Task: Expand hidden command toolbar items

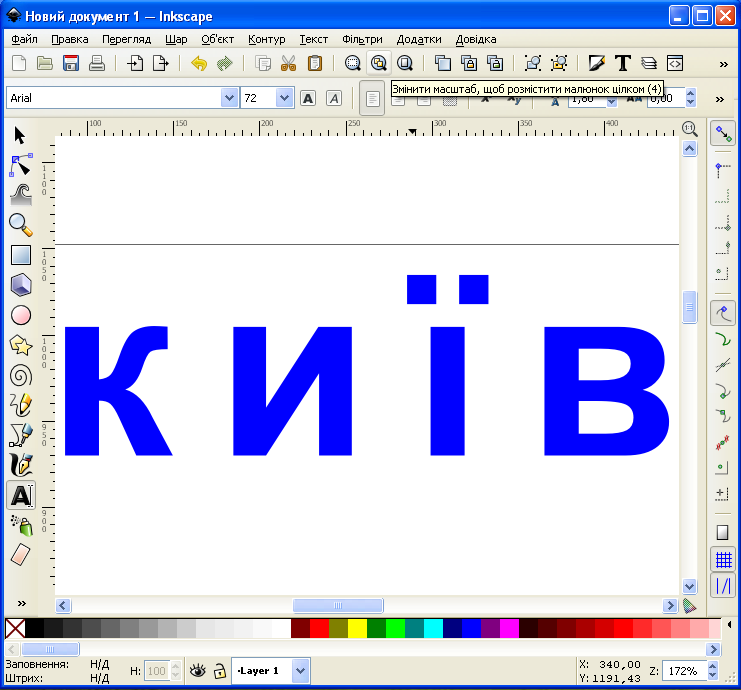Action: [724, 64]
